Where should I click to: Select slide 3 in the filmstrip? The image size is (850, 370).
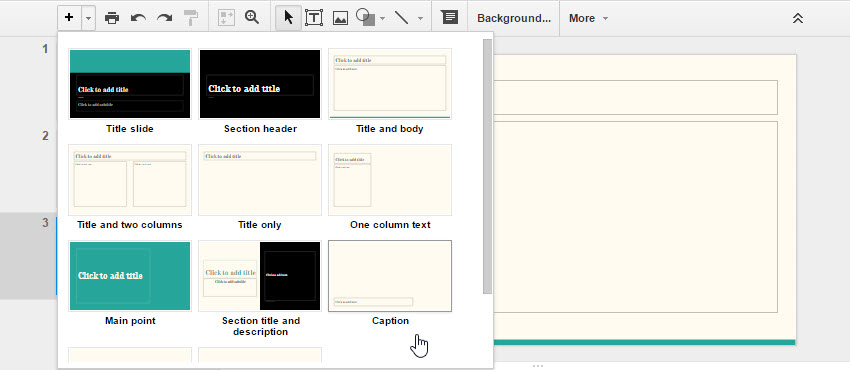point(28,256)
